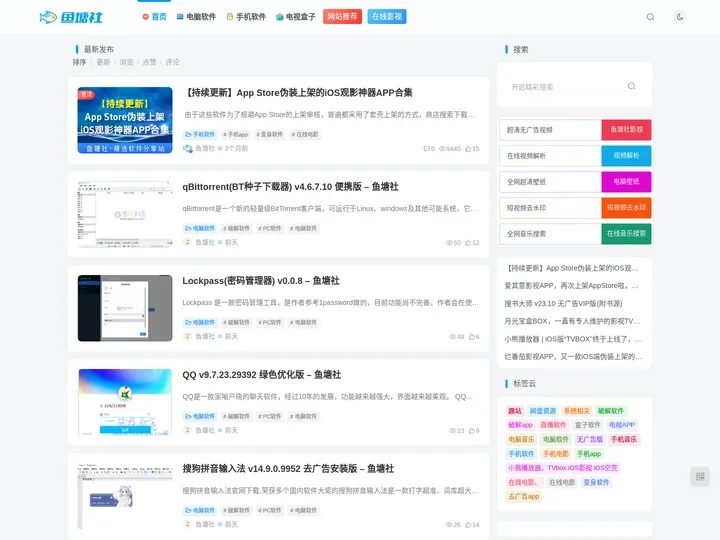Viewport: 720px width, 540px height.
Task: Sort posts by 浏览
Action: tap(126, 62)
